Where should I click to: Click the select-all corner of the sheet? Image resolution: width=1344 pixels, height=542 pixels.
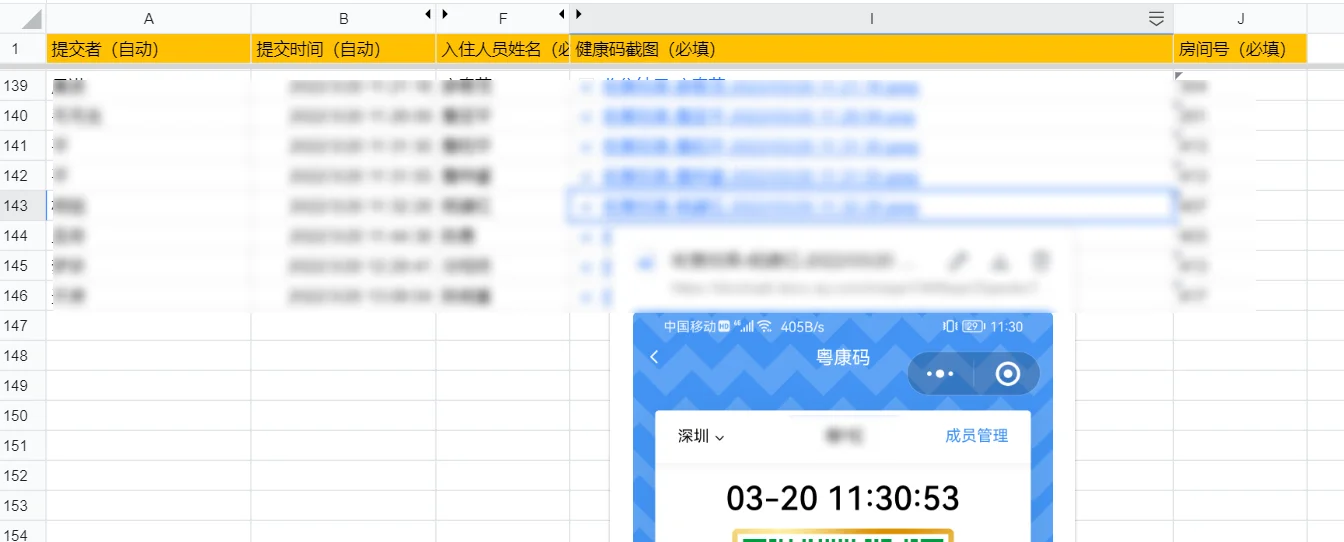[x=23, y=18]
